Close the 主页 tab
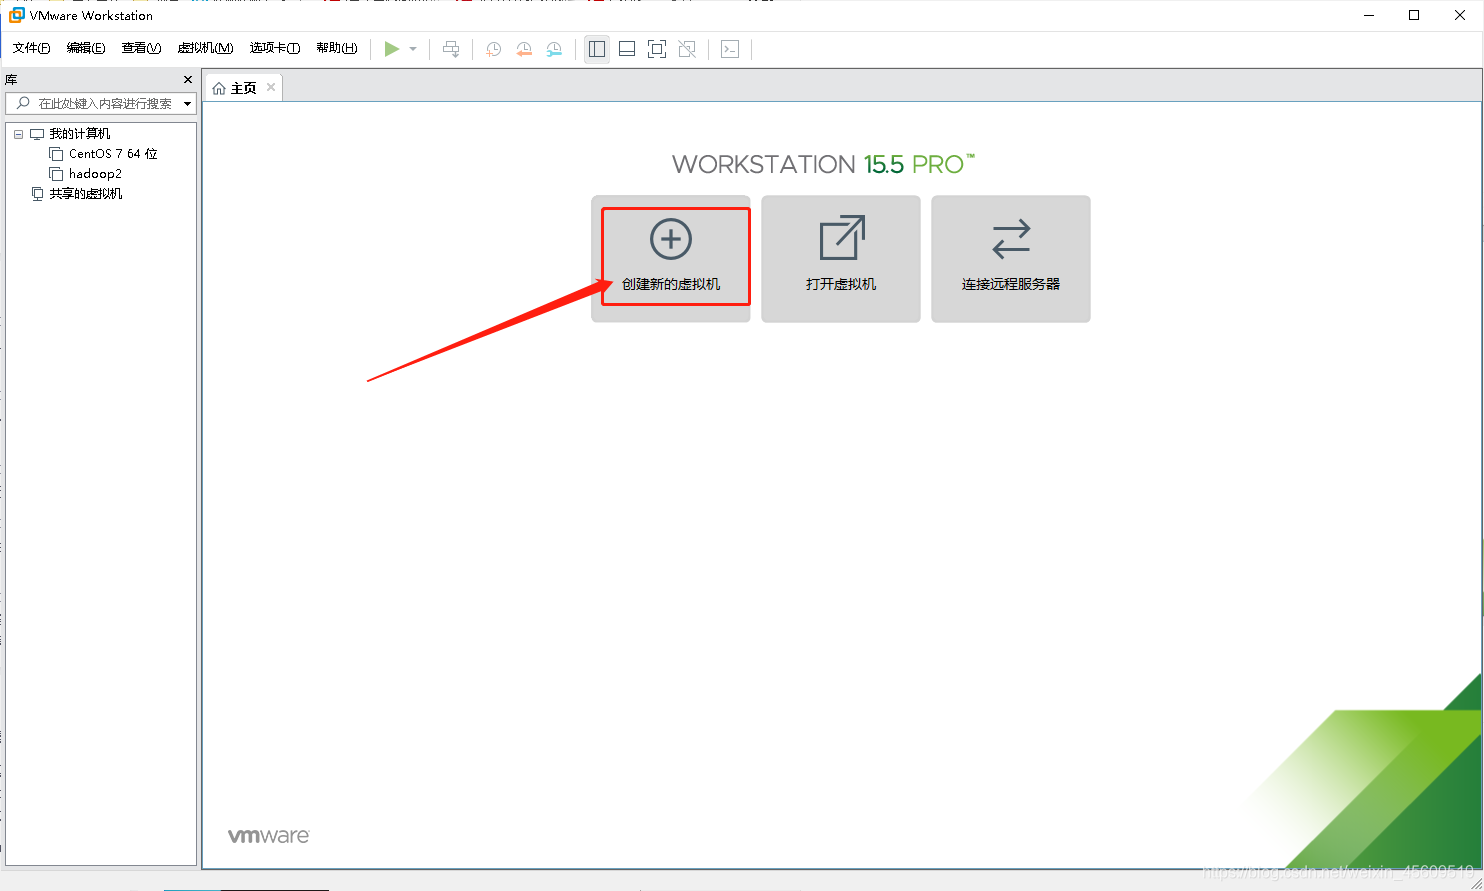The height and width of the screenshot is (891, 1484). point(271,87)
